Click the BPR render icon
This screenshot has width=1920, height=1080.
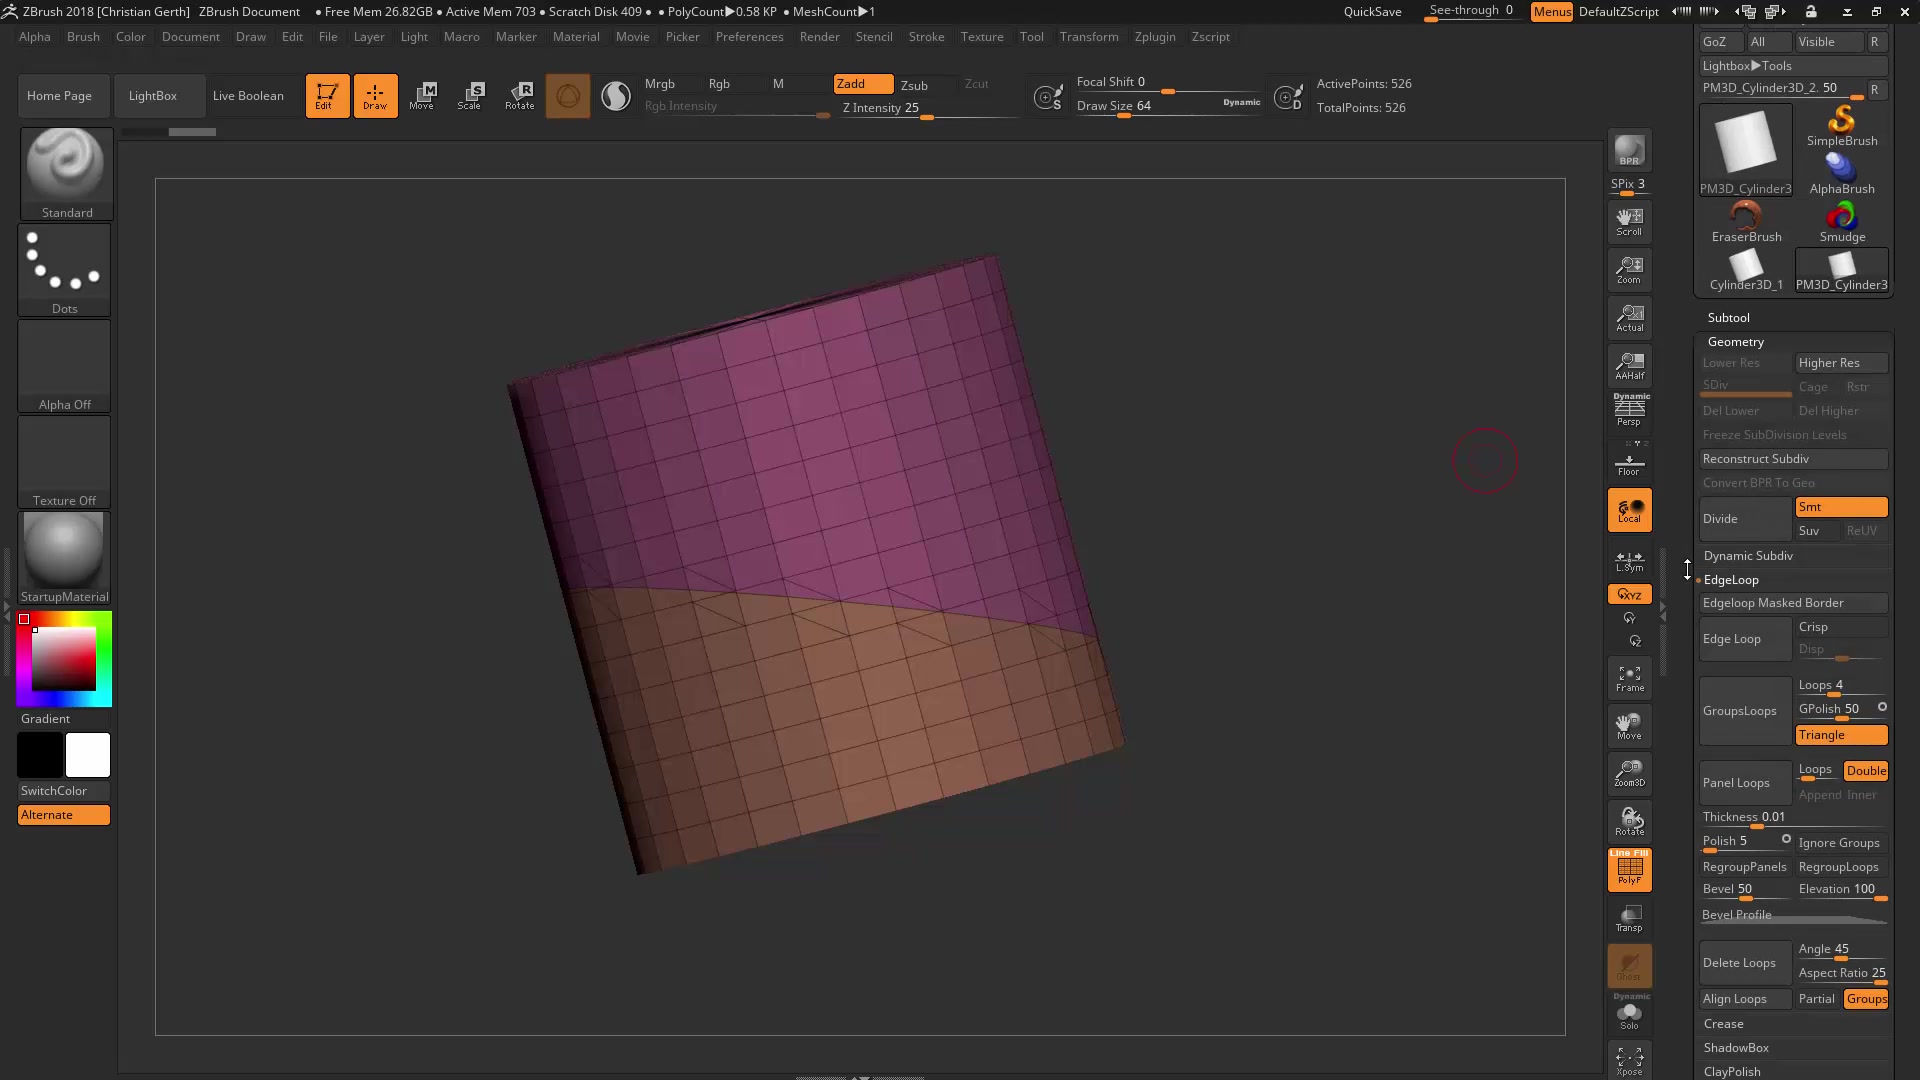coord(1629,151)
